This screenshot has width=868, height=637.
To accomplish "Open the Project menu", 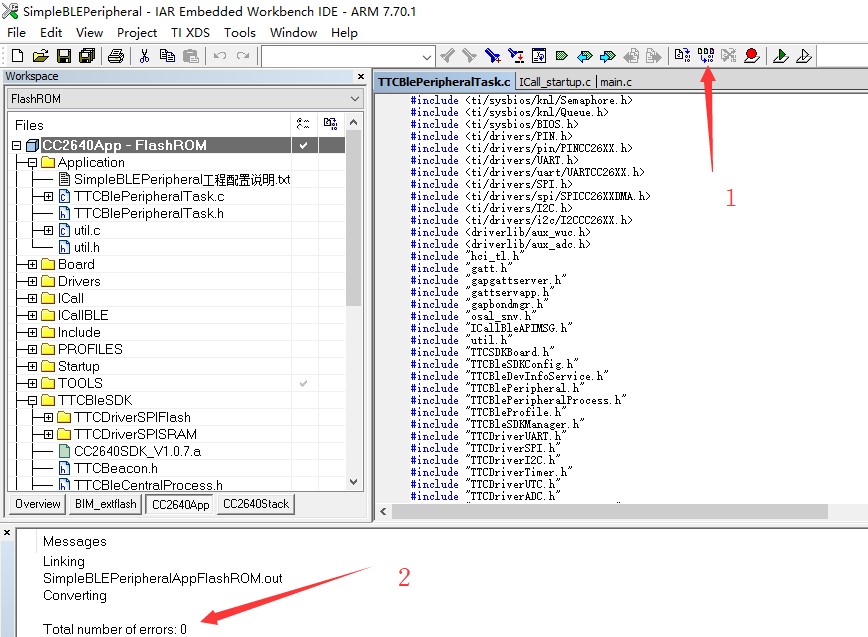I will click(137, 33).
